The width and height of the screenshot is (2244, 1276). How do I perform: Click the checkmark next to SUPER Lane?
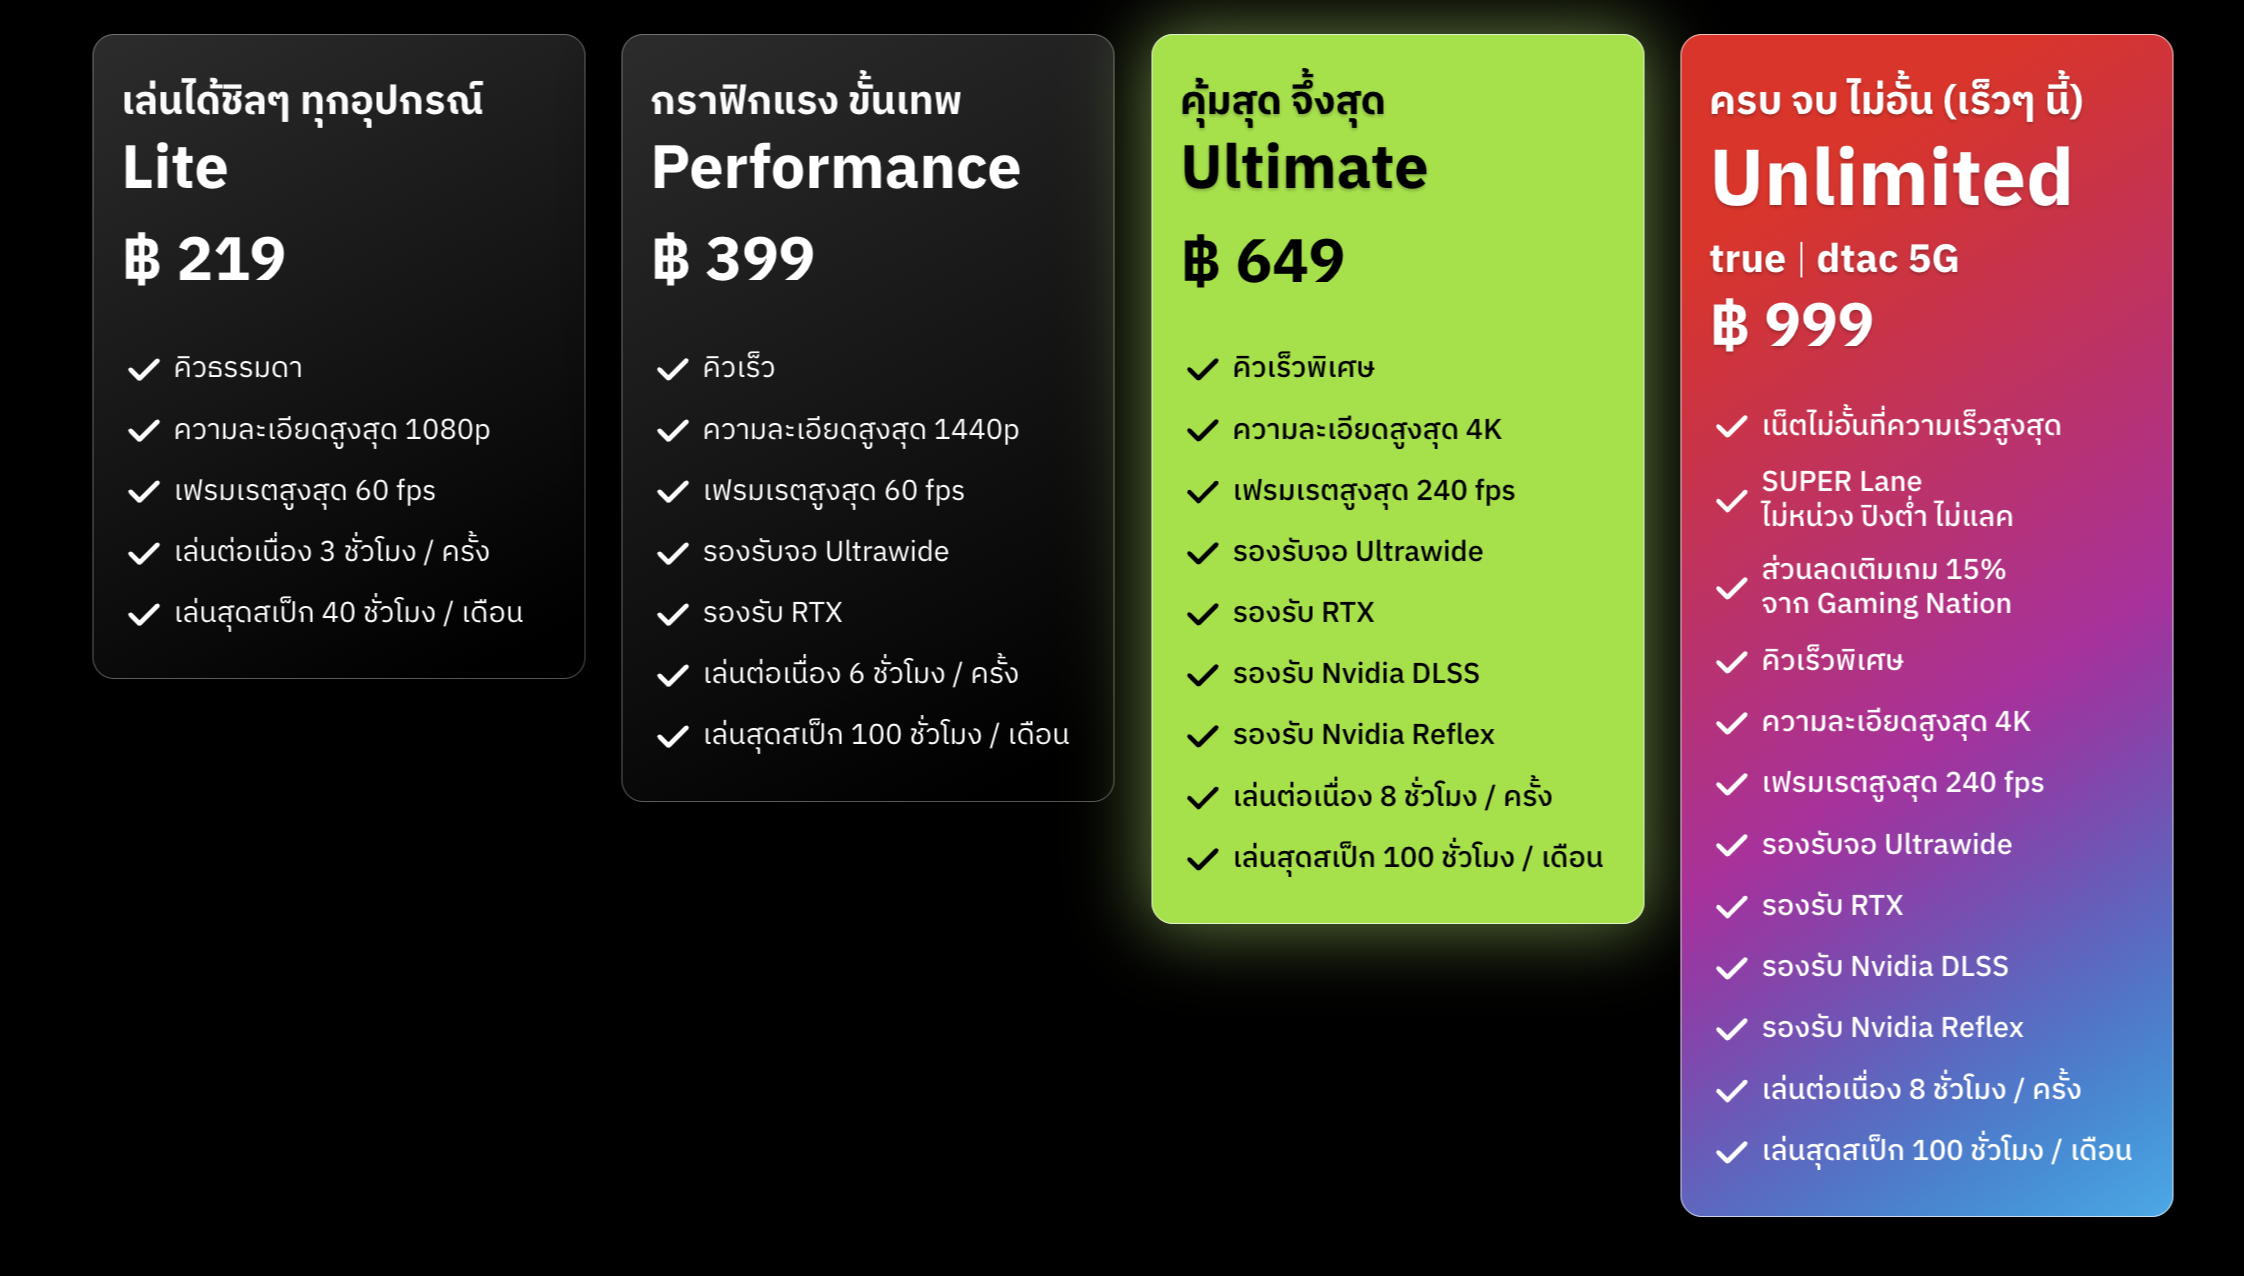1731,501
